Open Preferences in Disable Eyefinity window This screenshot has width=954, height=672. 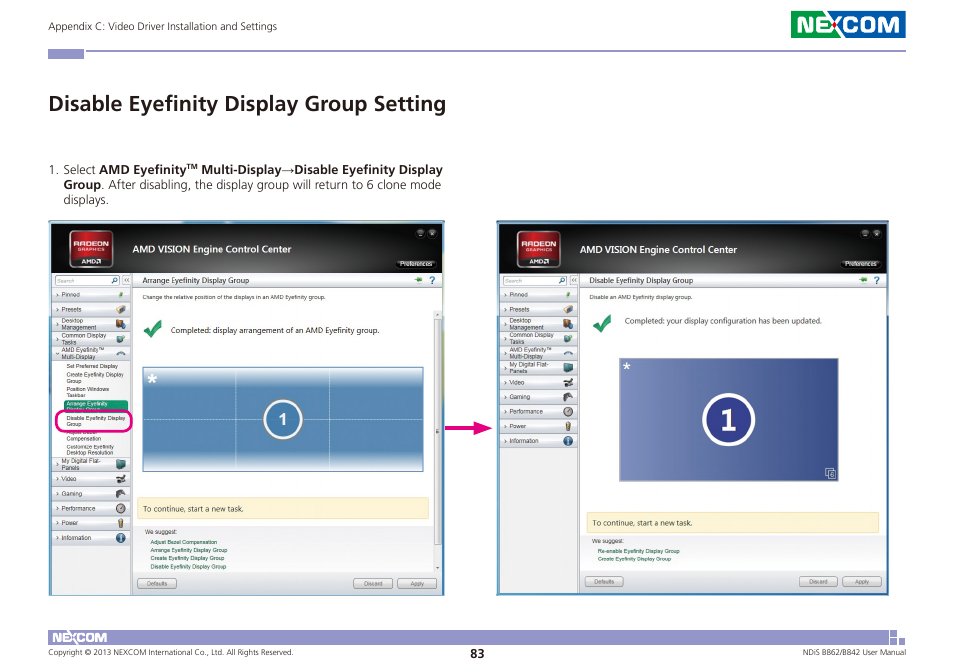tap(861, 264)
